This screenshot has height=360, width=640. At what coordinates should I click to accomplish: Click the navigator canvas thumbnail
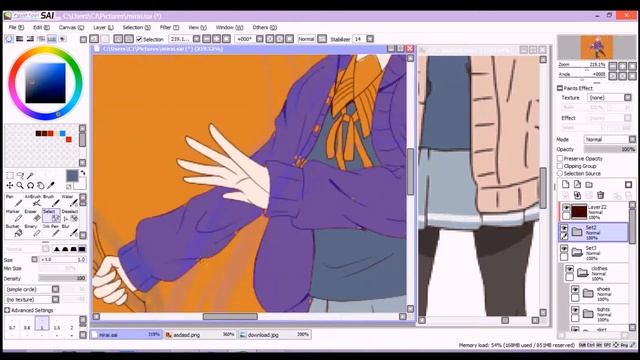pyautogui.click(x=596, y=47)
